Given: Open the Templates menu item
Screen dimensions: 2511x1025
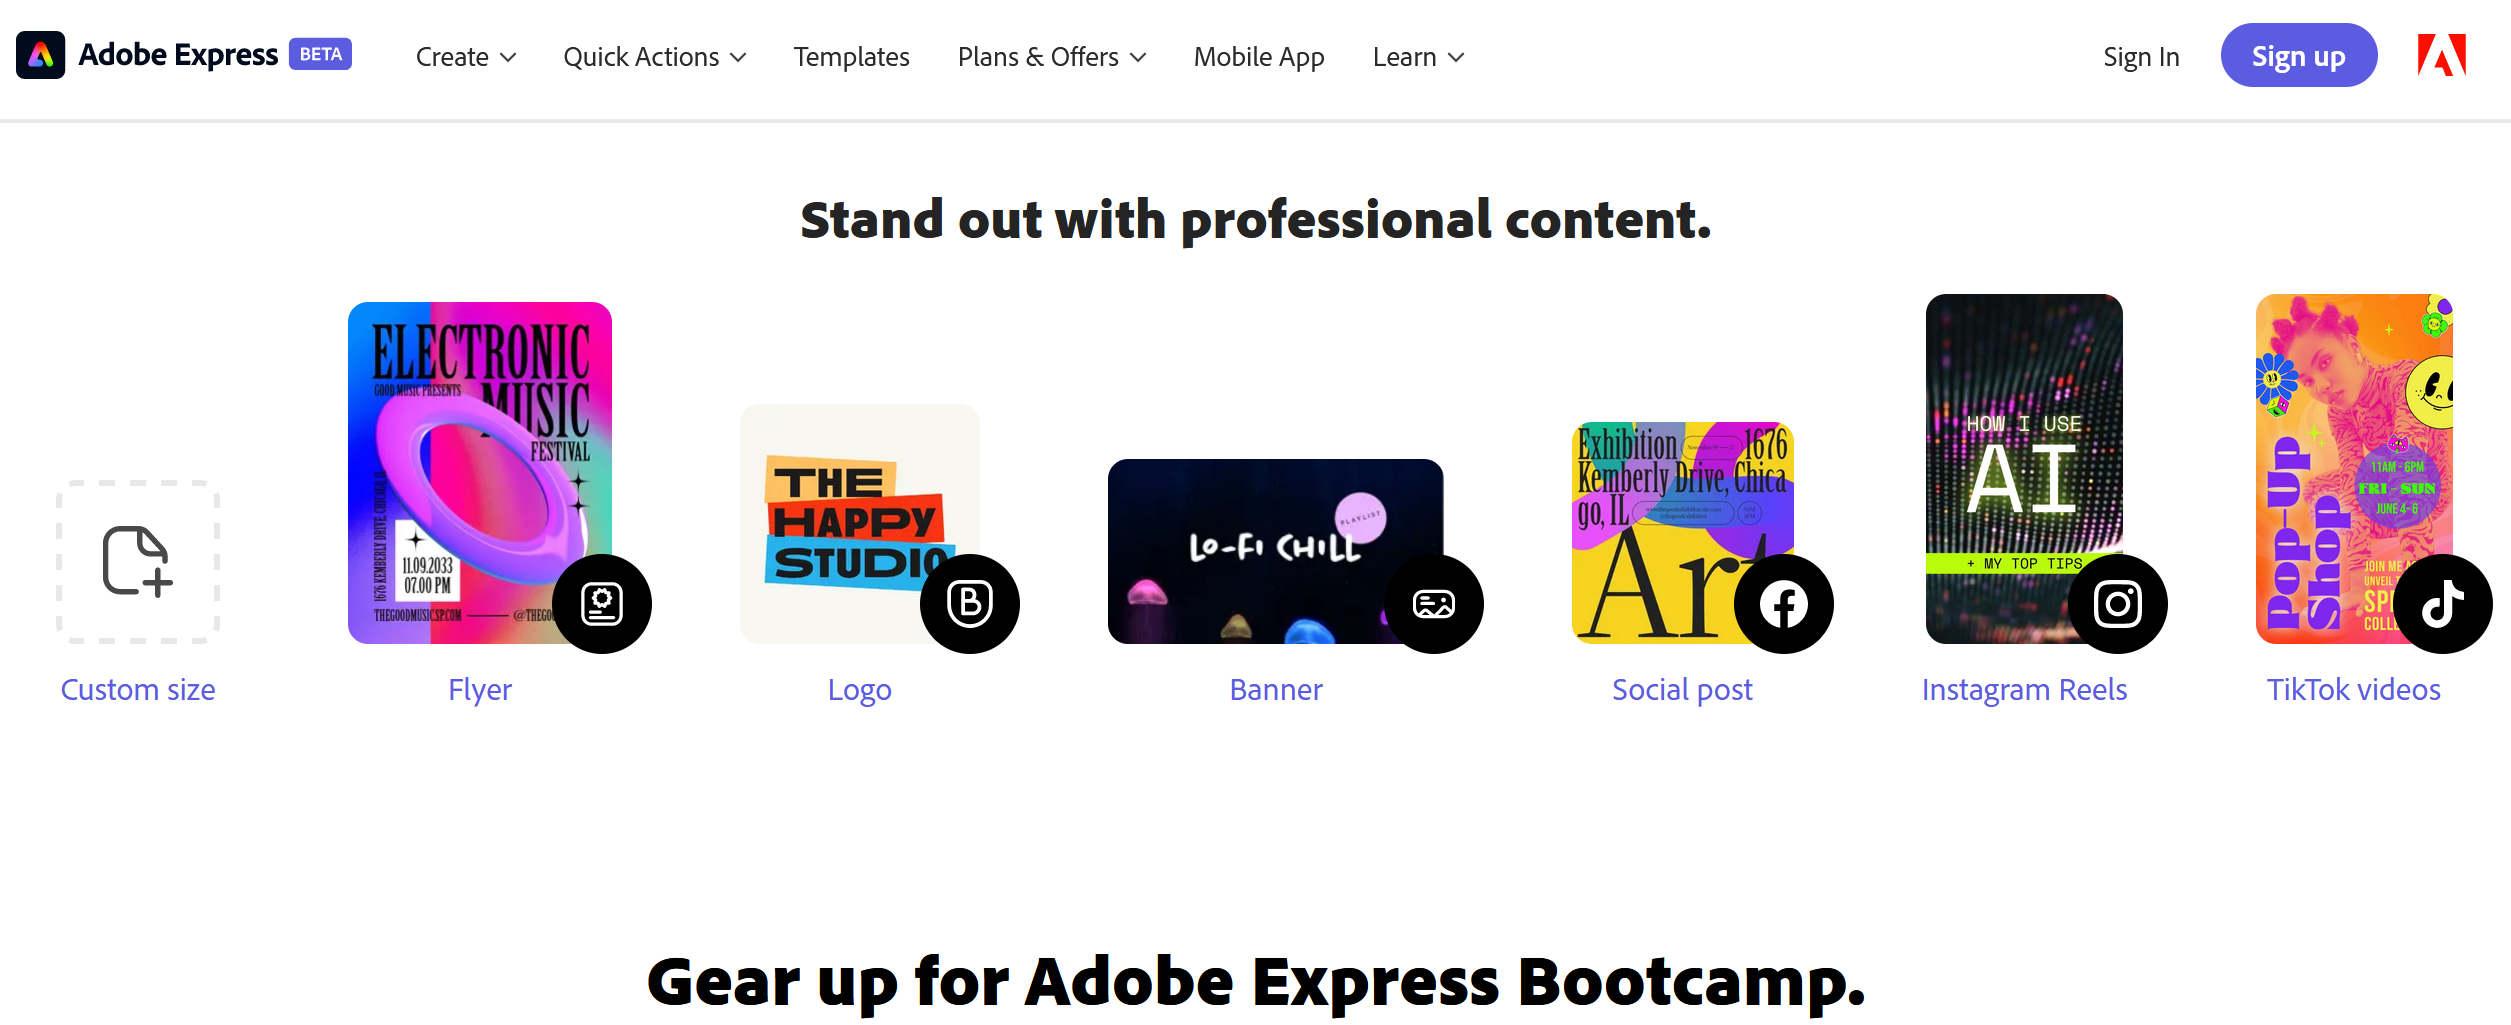Looking at the screenshot, I should coord(851,57).
